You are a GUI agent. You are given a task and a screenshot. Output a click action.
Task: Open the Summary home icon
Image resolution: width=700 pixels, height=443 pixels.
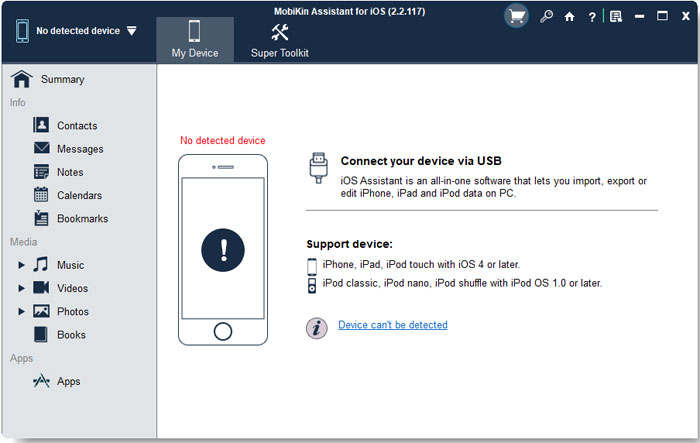pyautogui.click(x=21, y=79)
